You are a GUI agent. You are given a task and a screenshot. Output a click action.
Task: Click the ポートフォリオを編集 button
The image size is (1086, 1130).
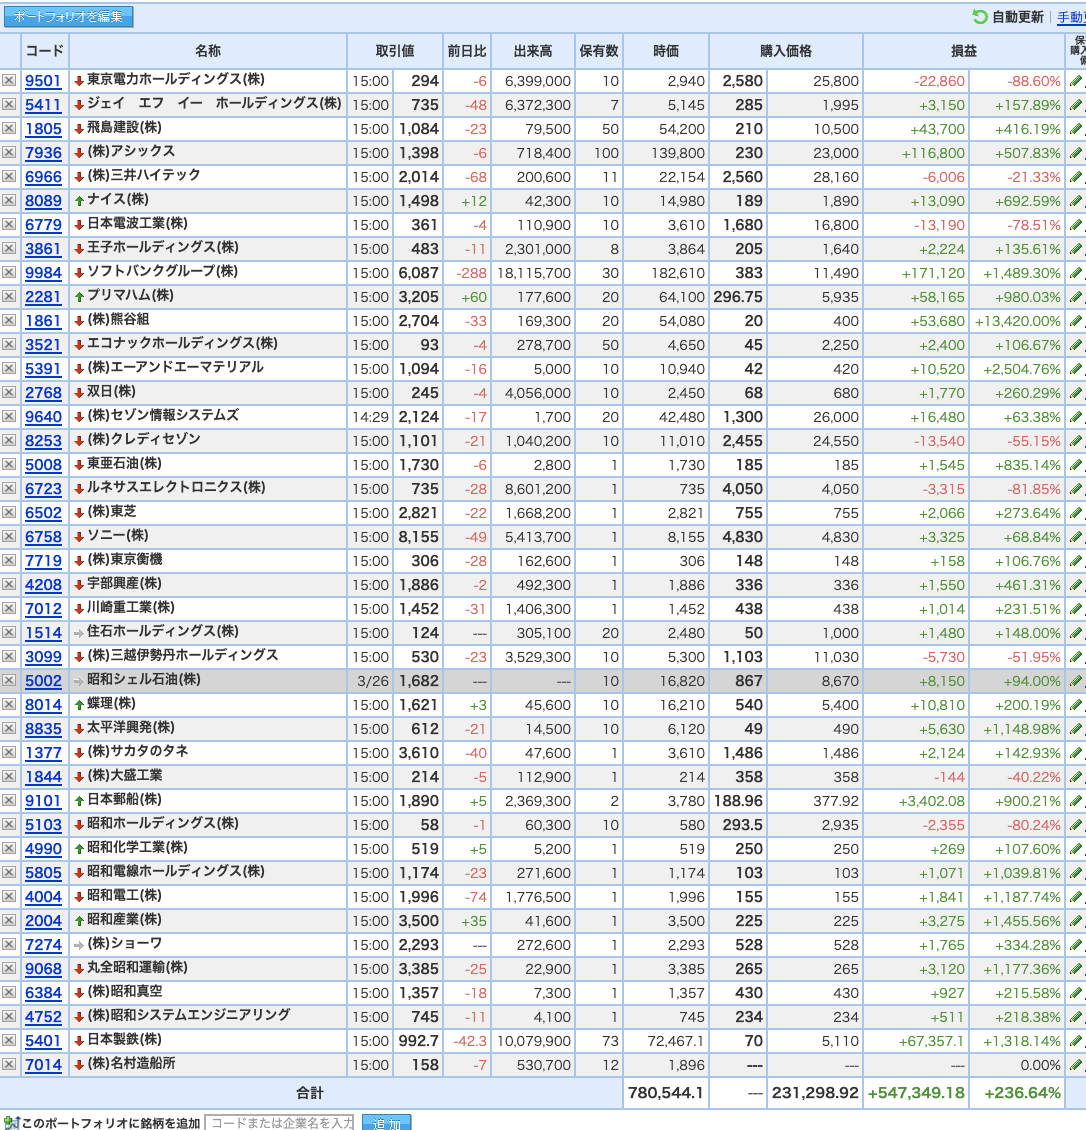68,17
